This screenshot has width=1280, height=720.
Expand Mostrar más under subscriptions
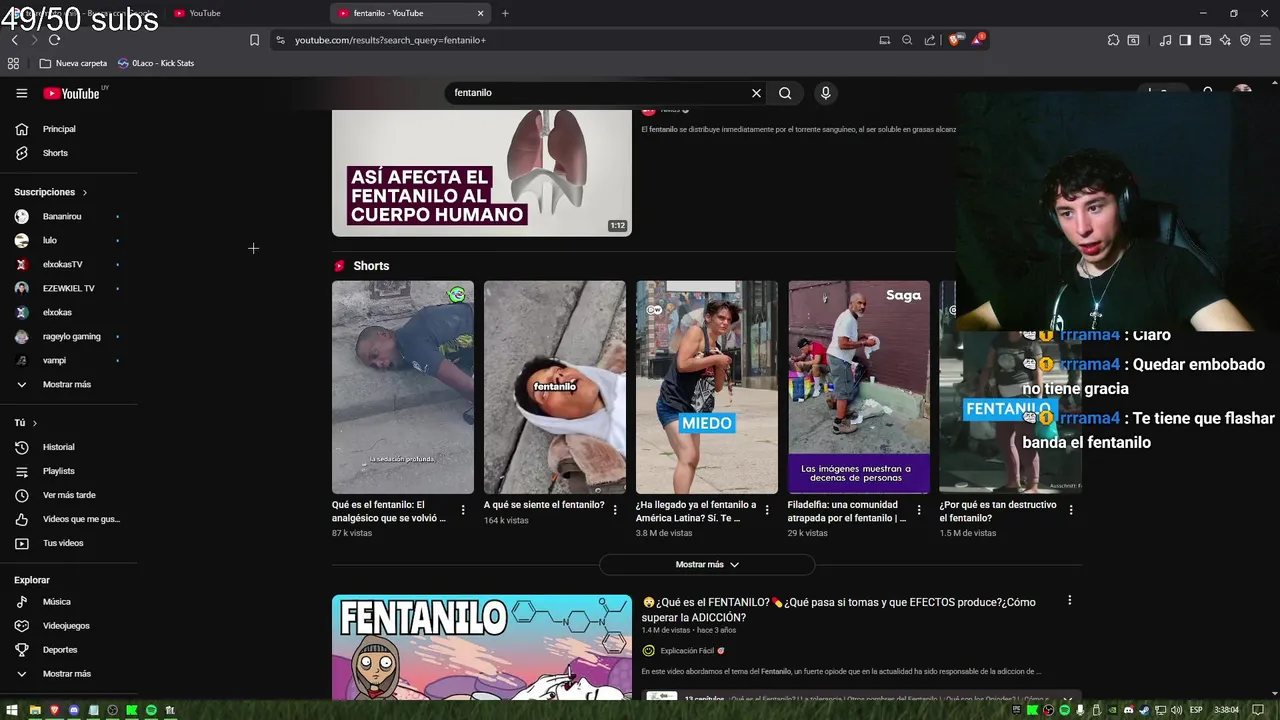(x=68, y=384)
